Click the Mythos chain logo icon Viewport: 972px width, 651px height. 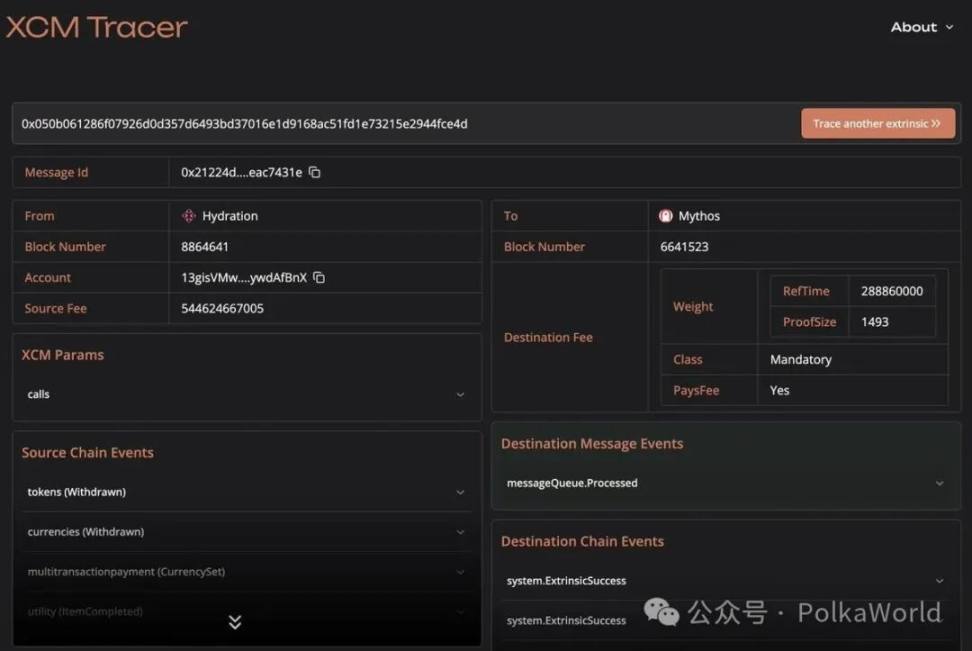point(666,216)
